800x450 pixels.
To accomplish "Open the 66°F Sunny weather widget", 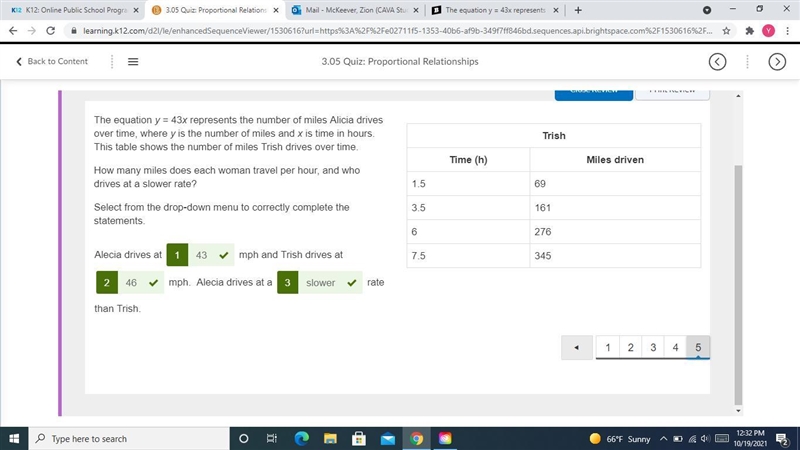I will (620, 439).
